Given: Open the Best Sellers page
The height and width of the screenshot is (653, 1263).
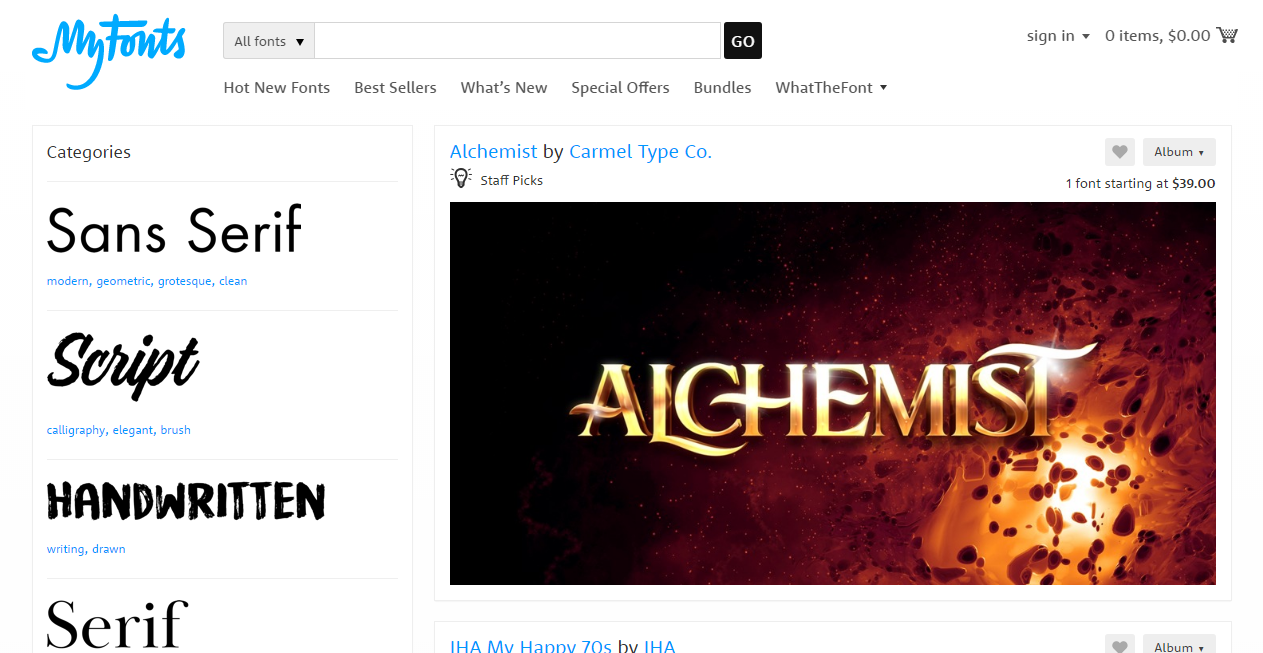Looking at the screenshot, I should [395, 88].
